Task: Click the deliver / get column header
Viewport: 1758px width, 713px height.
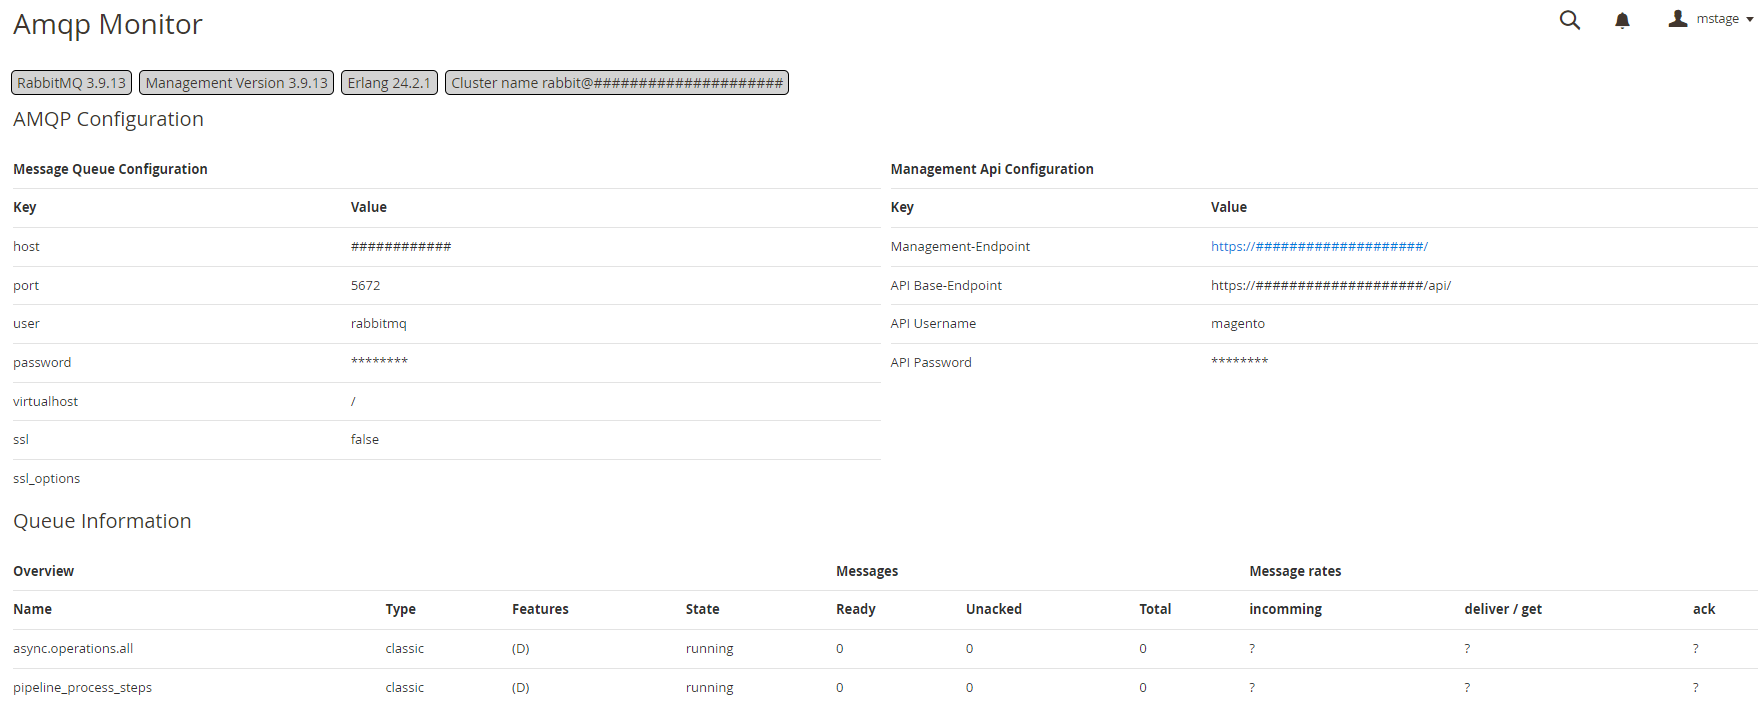Action: pos(1502,610)
